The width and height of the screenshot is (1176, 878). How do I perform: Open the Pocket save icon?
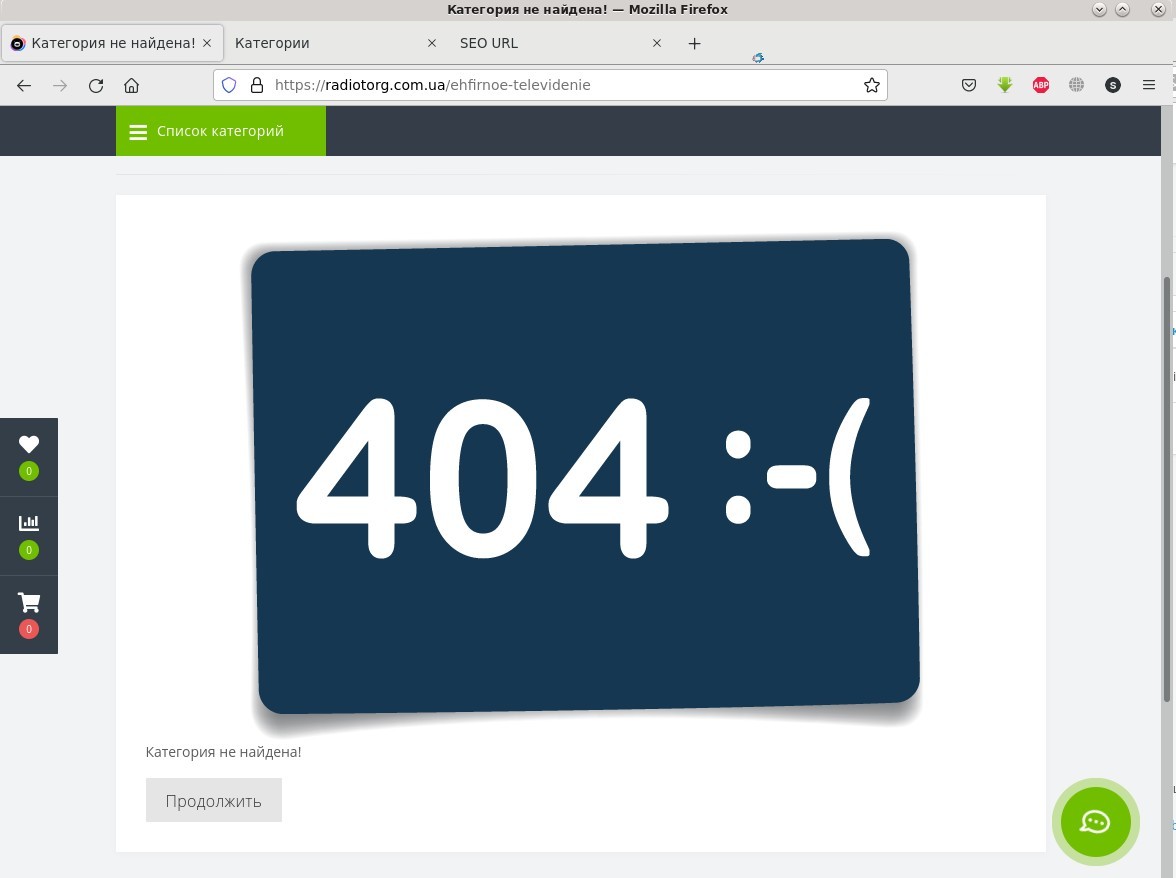968,85
